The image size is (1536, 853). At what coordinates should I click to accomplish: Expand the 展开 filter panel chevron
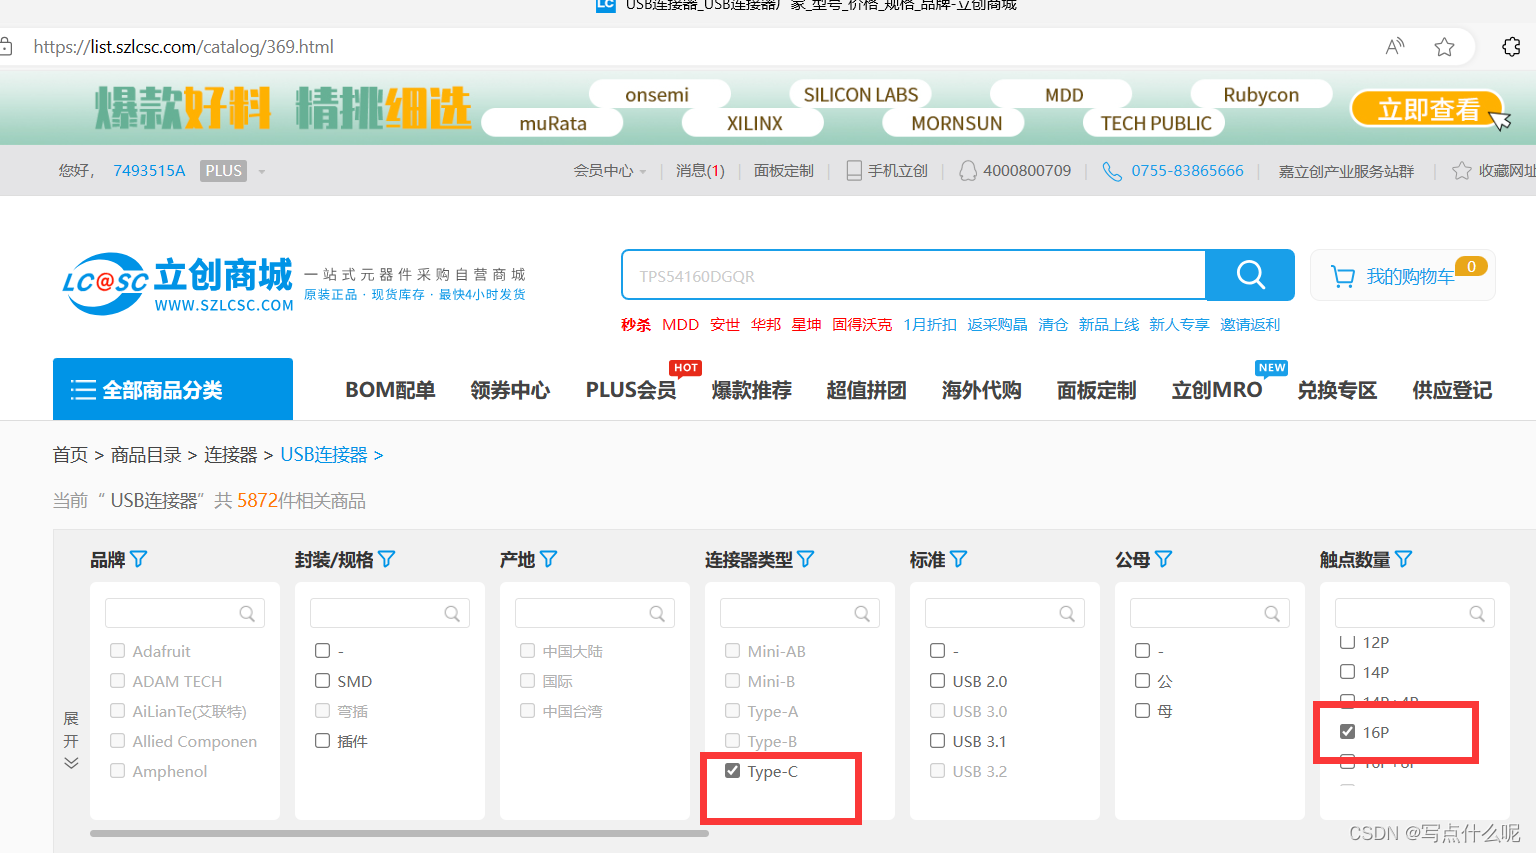tap(71, 762)
